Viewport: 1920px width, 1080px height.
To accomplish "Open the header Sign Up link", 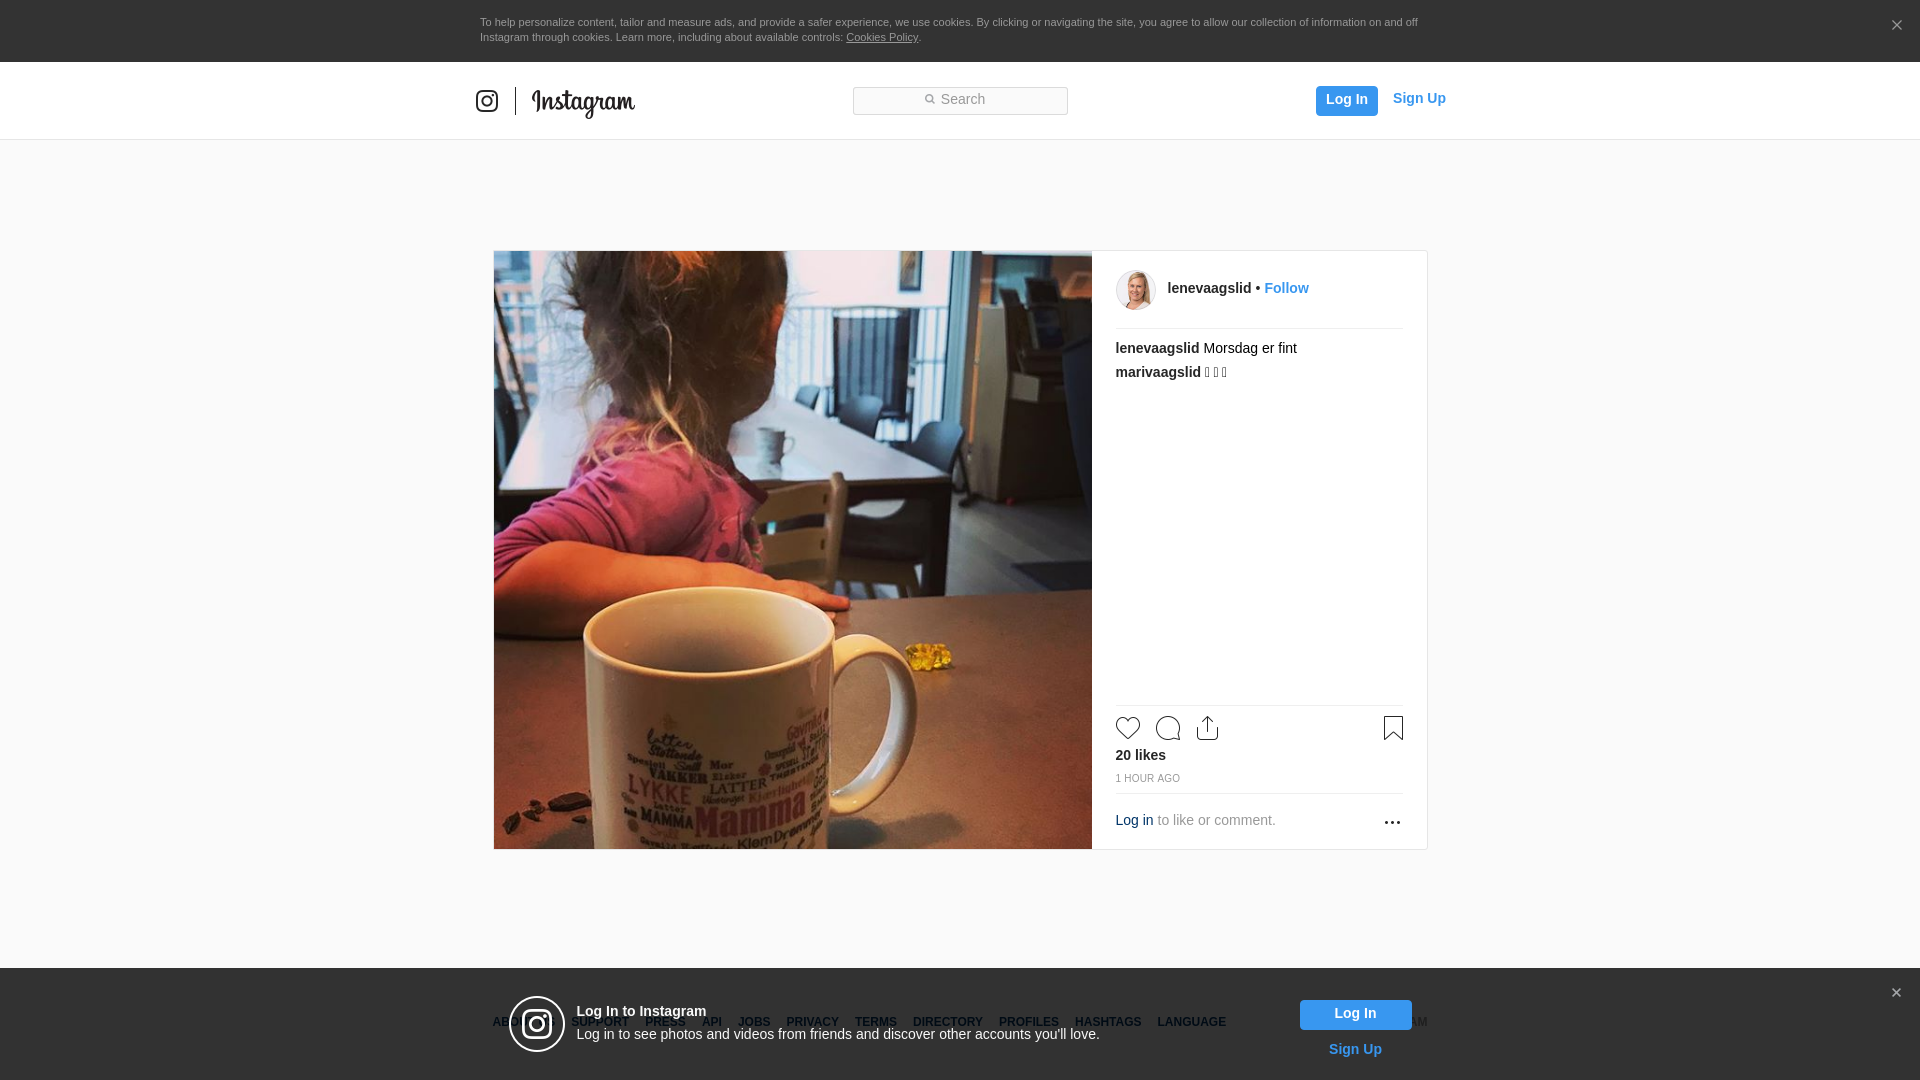I will coord(1419,98).
